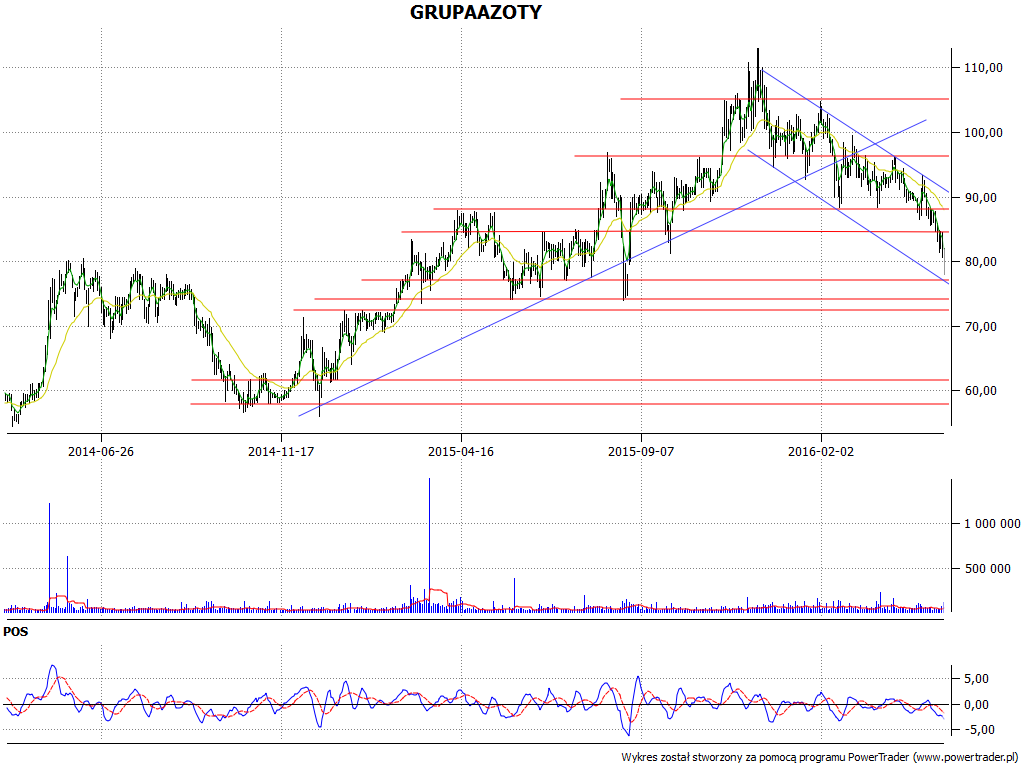Select the 2014-06-26 date label
This screenshot has width=1024, height=768.
pyautogui.click(x=101, y=451)
